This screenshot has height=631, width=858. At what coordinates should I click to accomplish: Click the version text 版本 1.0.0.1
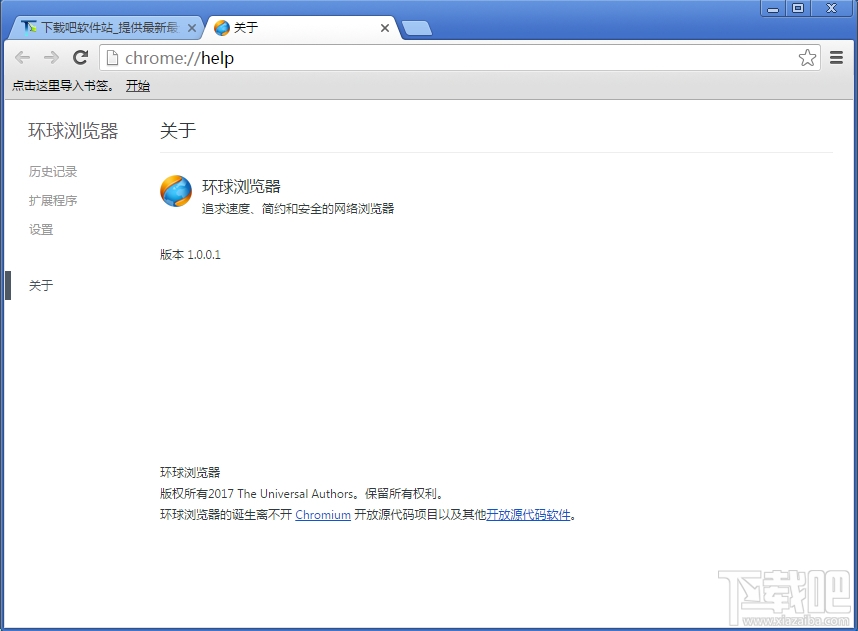(190, 254)
